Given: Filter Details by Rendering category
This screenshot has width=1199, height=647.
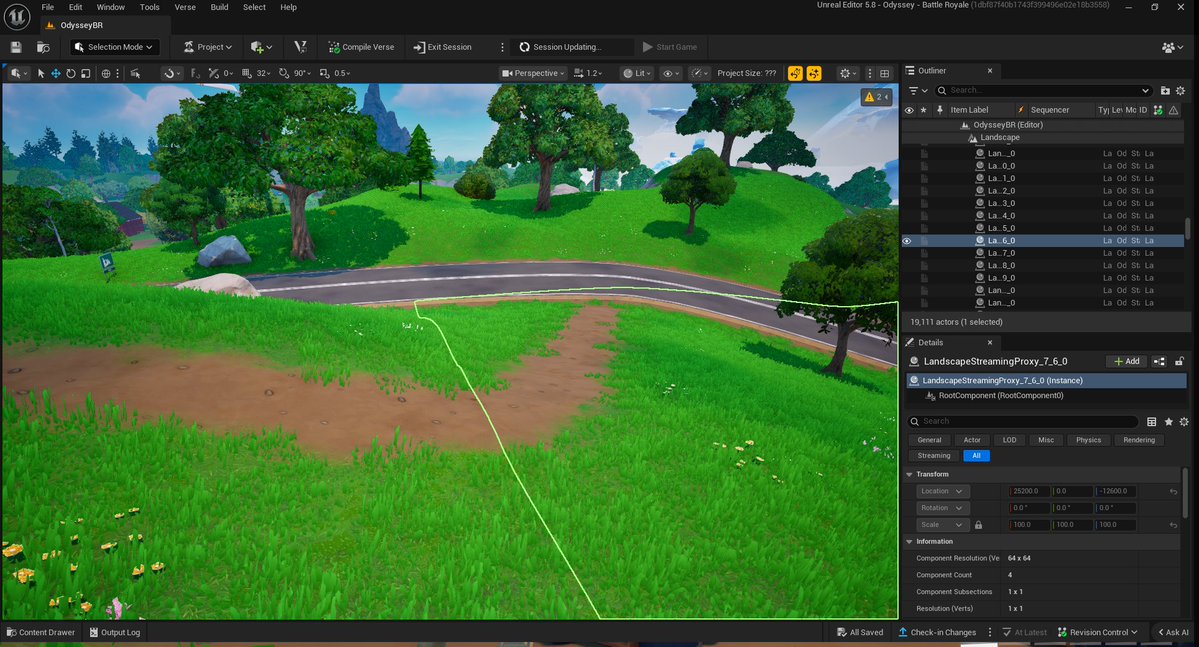Looking at the screenshot, I should tap(1139, 440).
